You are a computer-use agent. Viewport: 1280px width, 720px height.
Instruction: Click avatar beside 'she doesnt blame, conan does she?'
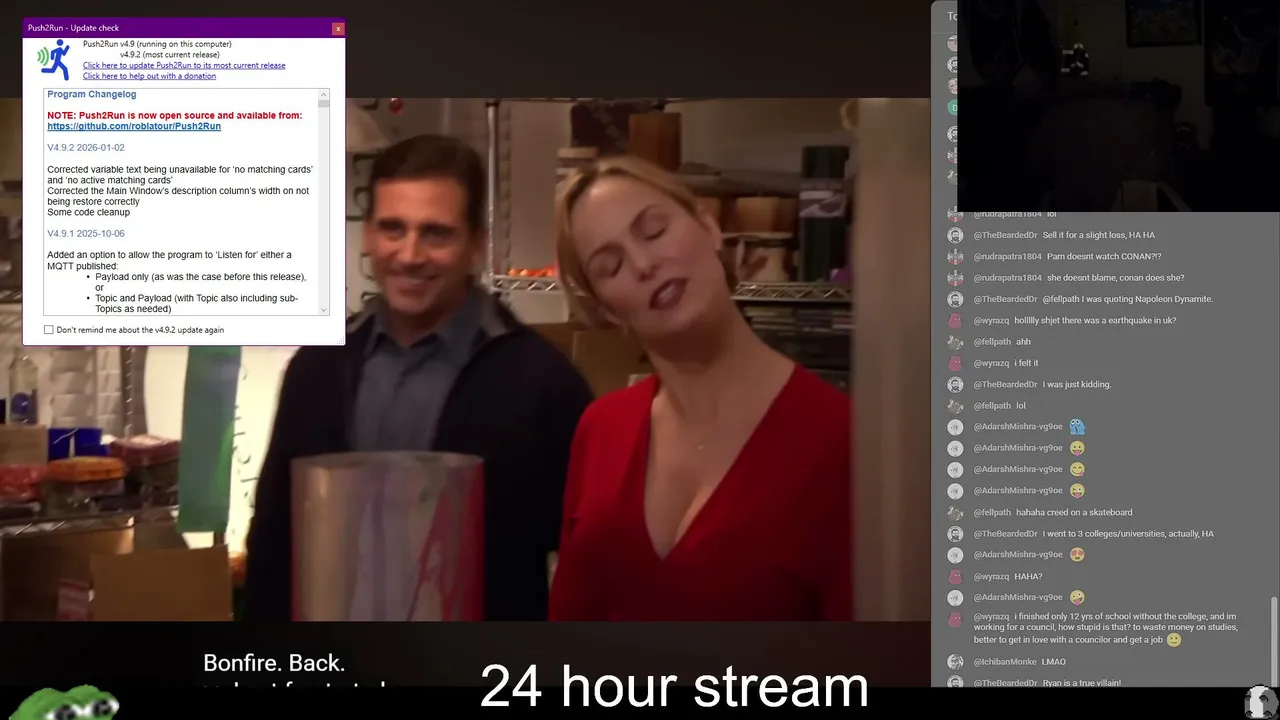(955, 278)
